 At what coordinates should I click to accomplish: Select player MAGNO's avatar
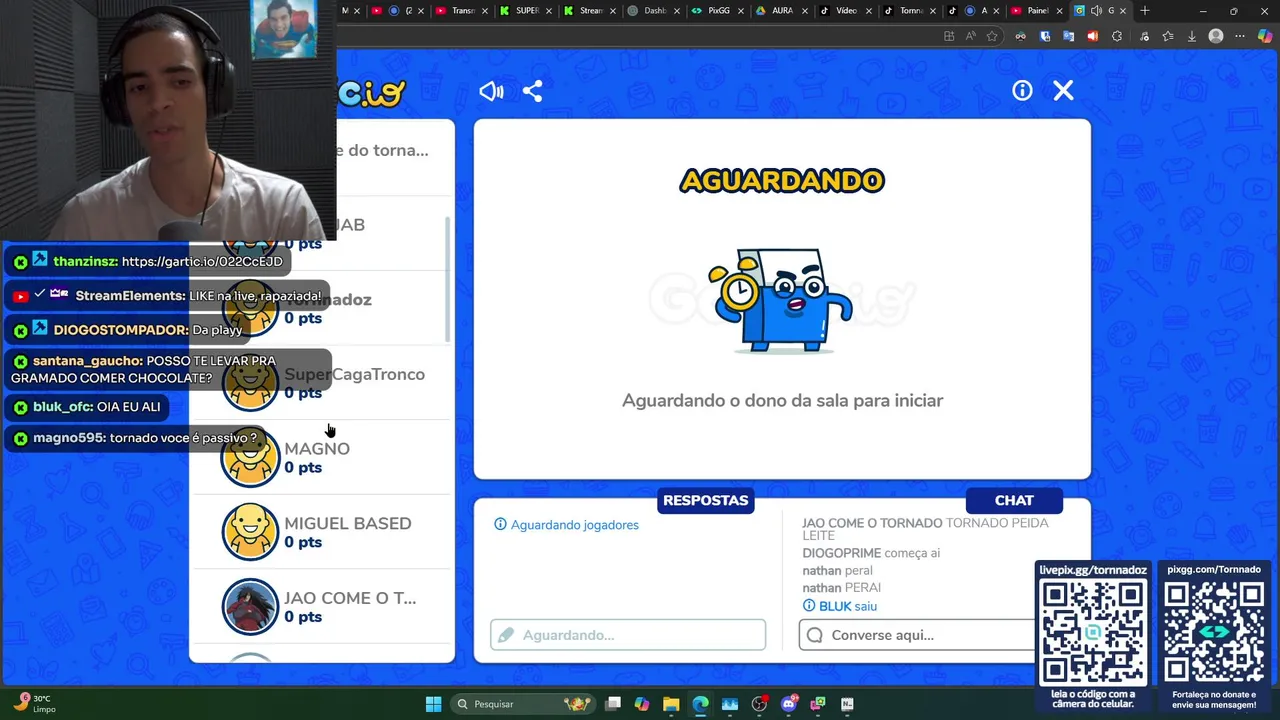(250, 457)
